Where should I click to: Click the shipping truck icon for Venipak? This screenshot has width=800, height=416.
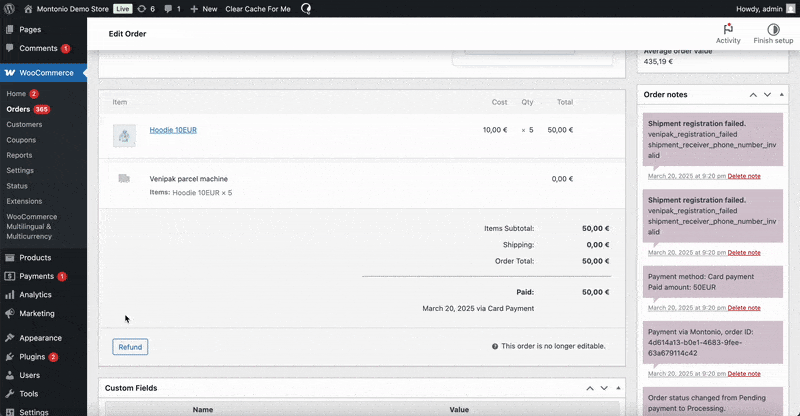click(124, 178)
